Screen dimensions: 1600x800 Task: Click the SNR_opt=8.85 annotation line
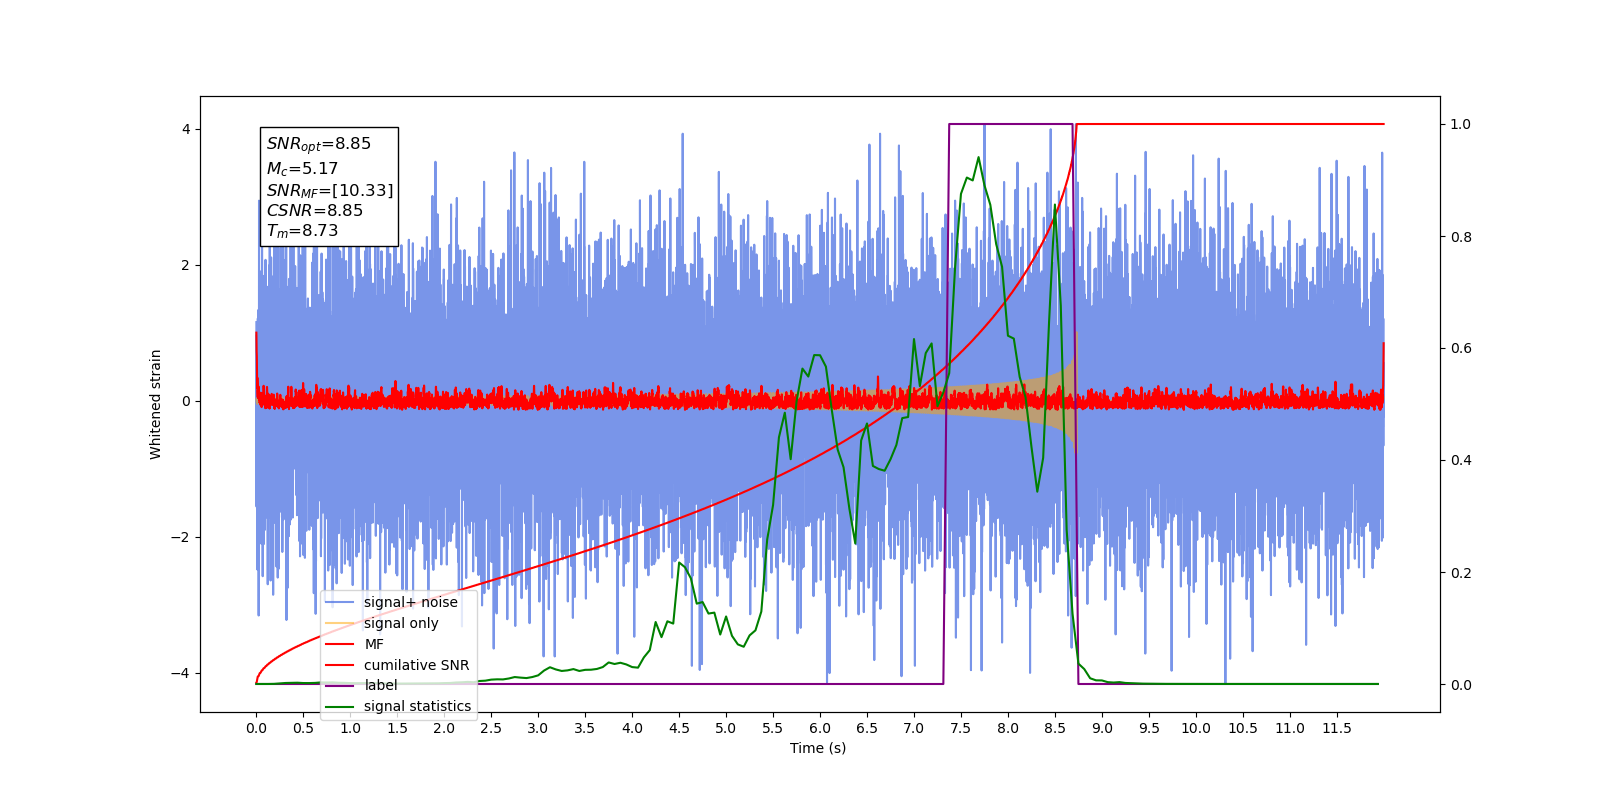click(319, 144)
